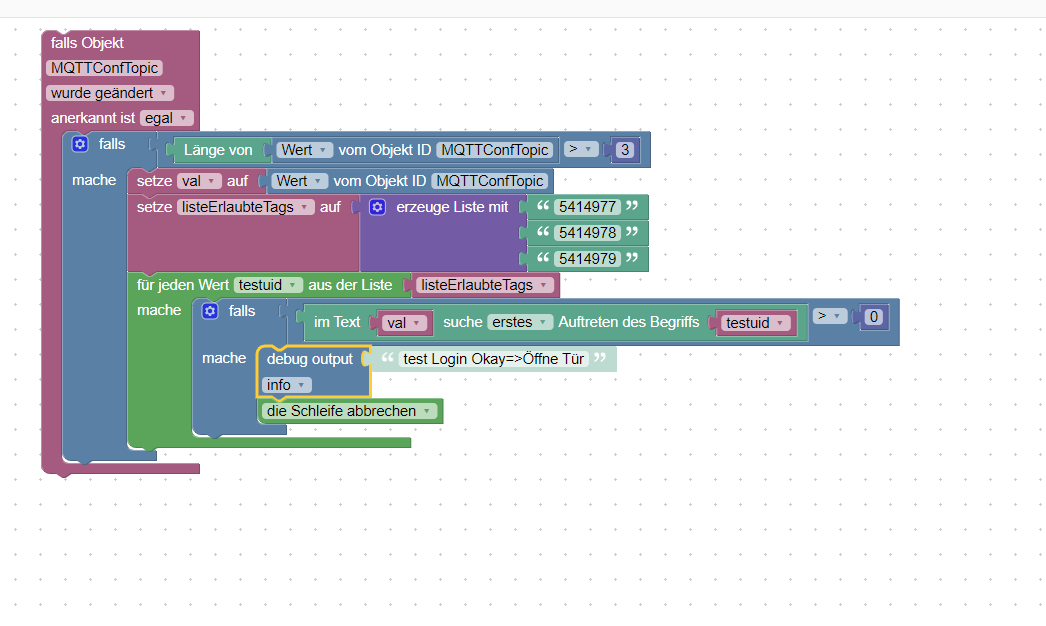Open listeErlaubteTags dropdown in setze block

[245, 207]
